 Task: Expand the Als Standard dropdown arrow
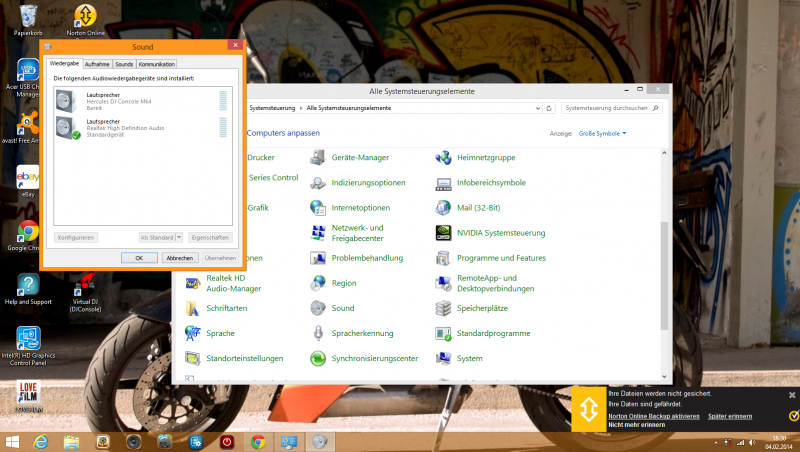179,237
